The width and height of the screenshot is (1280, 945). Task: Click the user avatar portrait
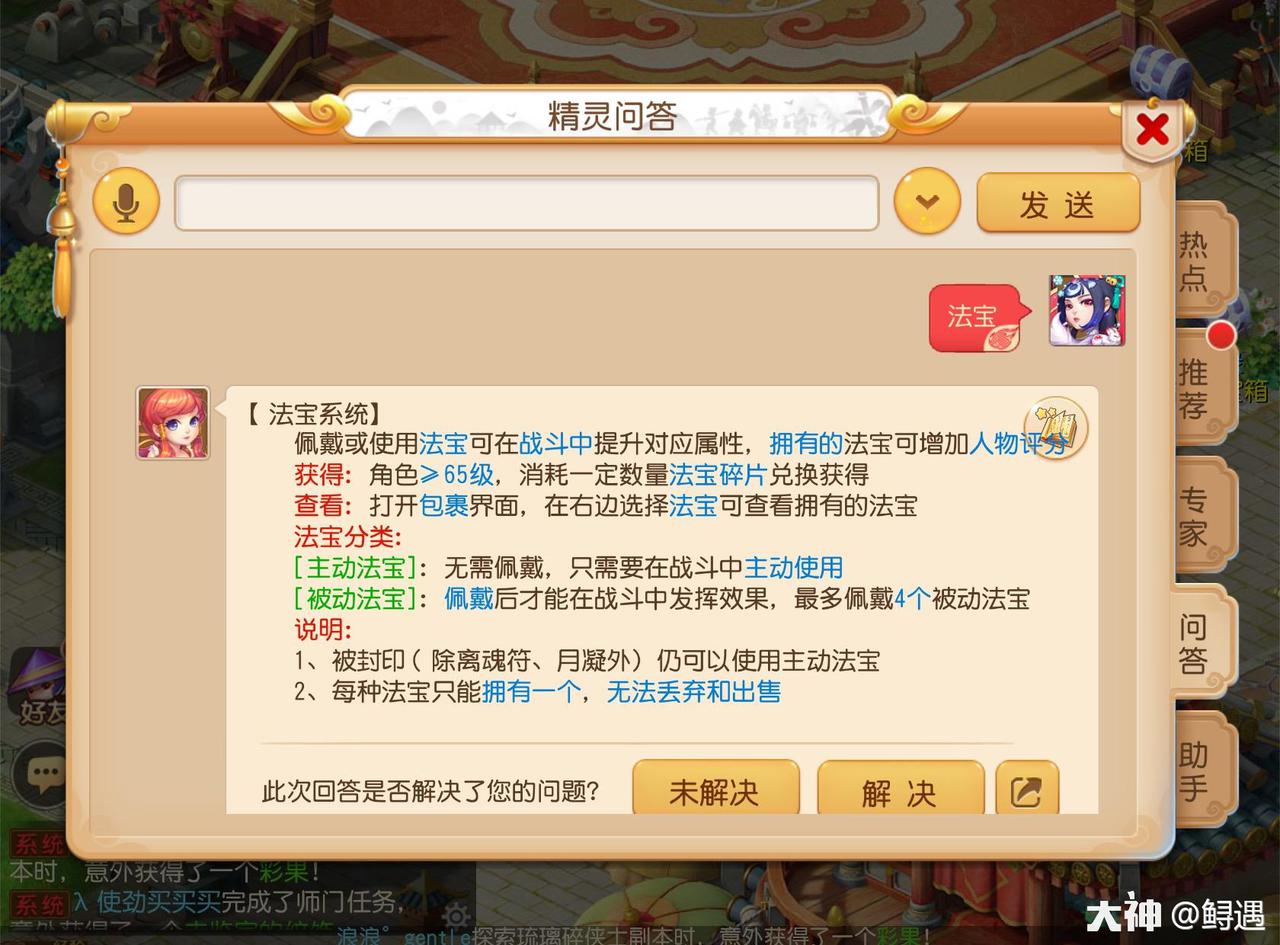(1087, 311)
